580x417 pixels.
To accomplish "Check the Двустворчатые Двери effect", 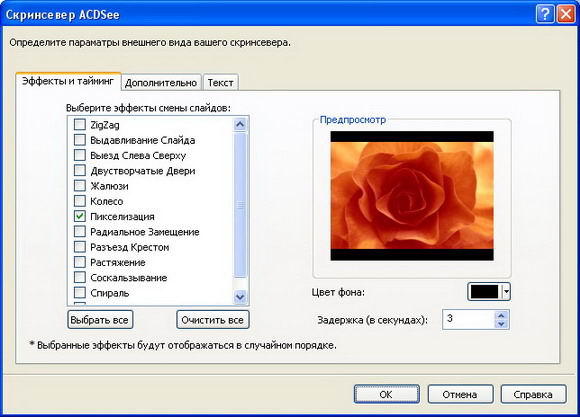I will [80, 170].
